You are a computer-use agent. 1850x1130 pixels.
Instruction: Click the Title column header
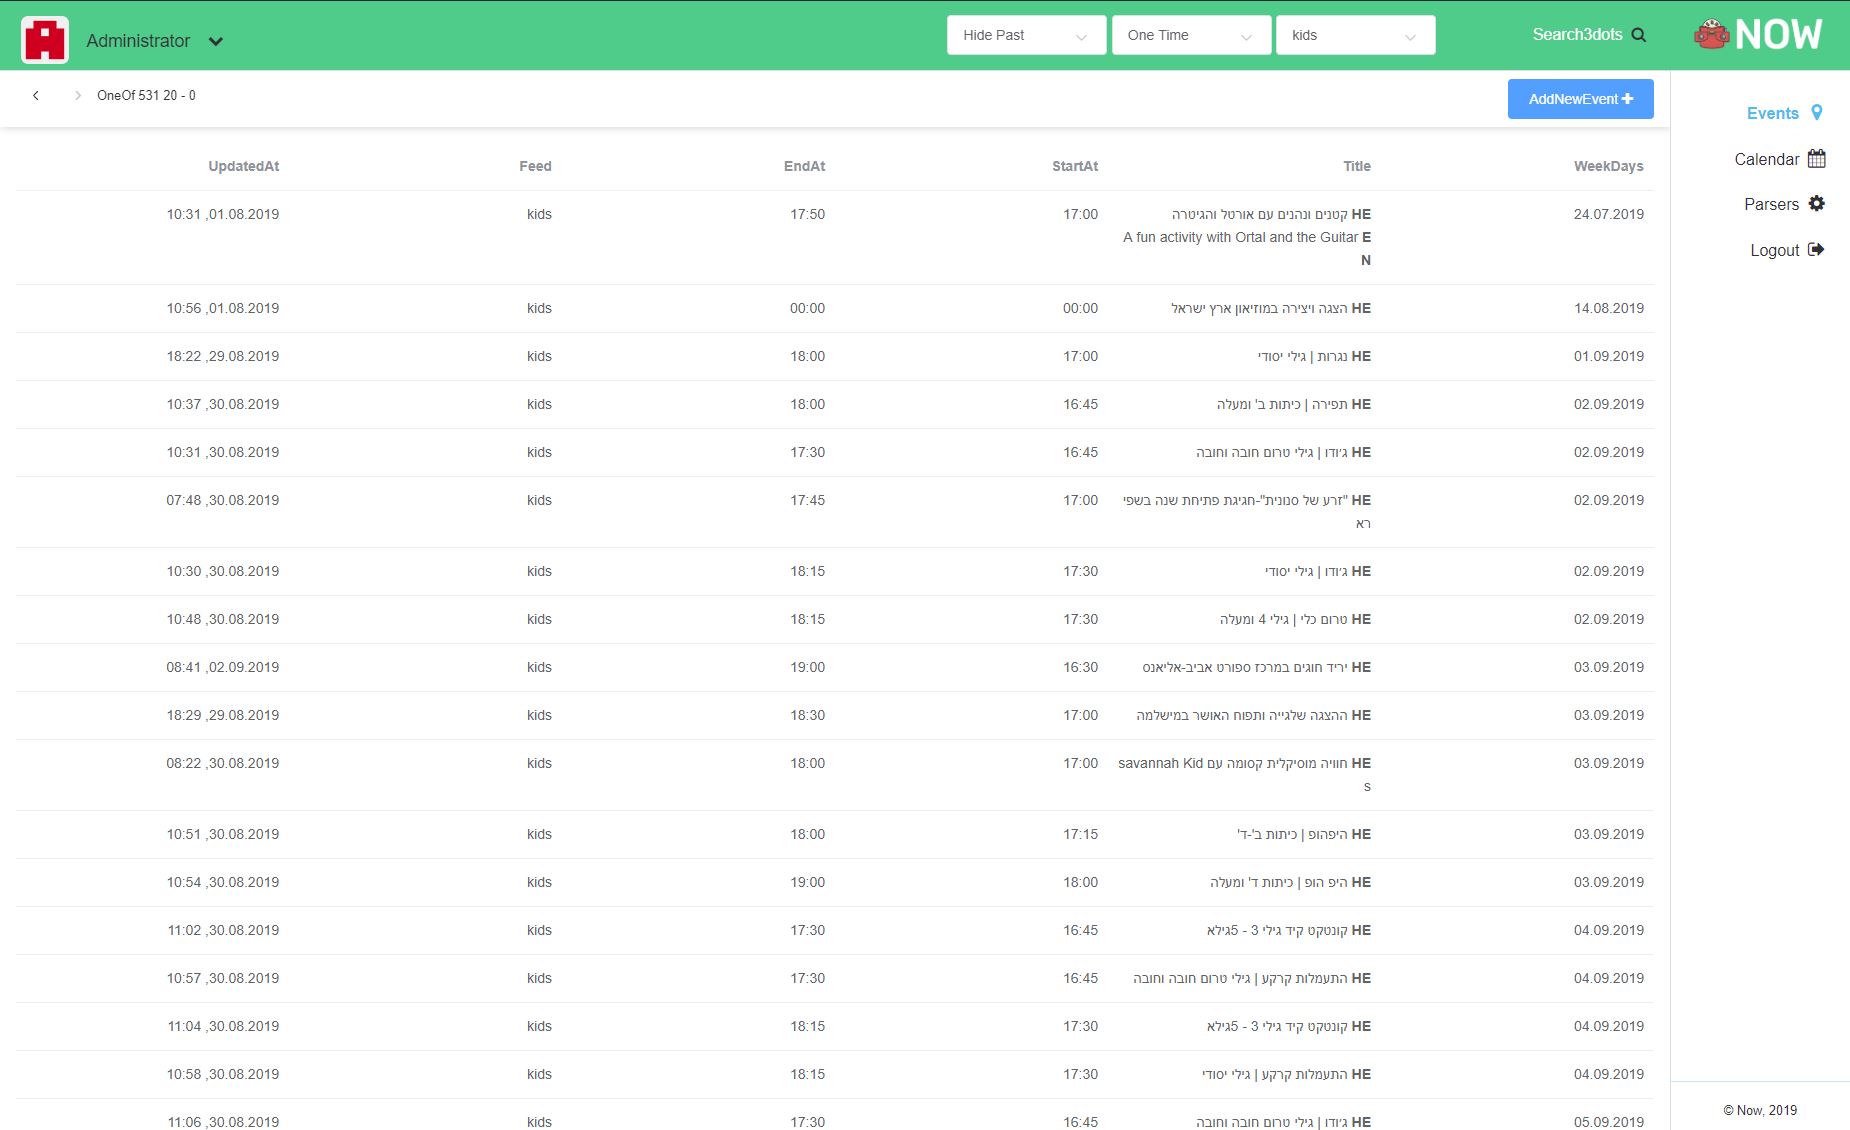[x=1357, y=166]
